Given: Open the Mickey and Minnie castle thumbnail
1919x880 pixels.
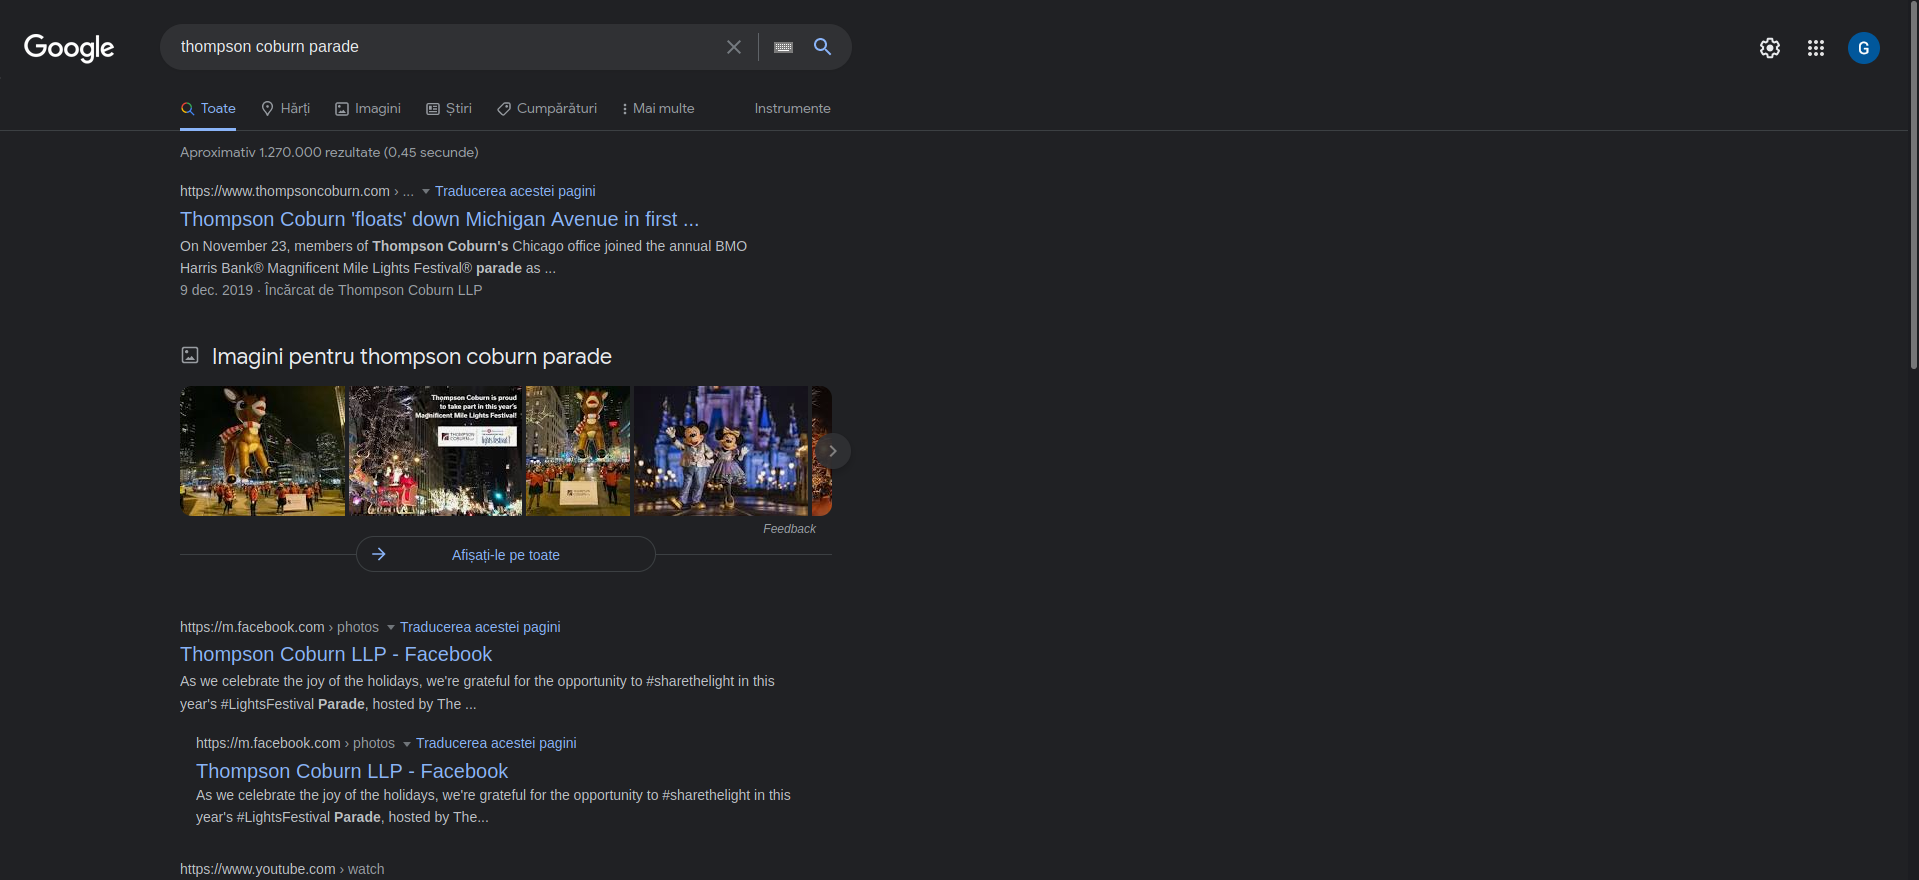Looking at the screenshot, I should (x=720, y=451).
